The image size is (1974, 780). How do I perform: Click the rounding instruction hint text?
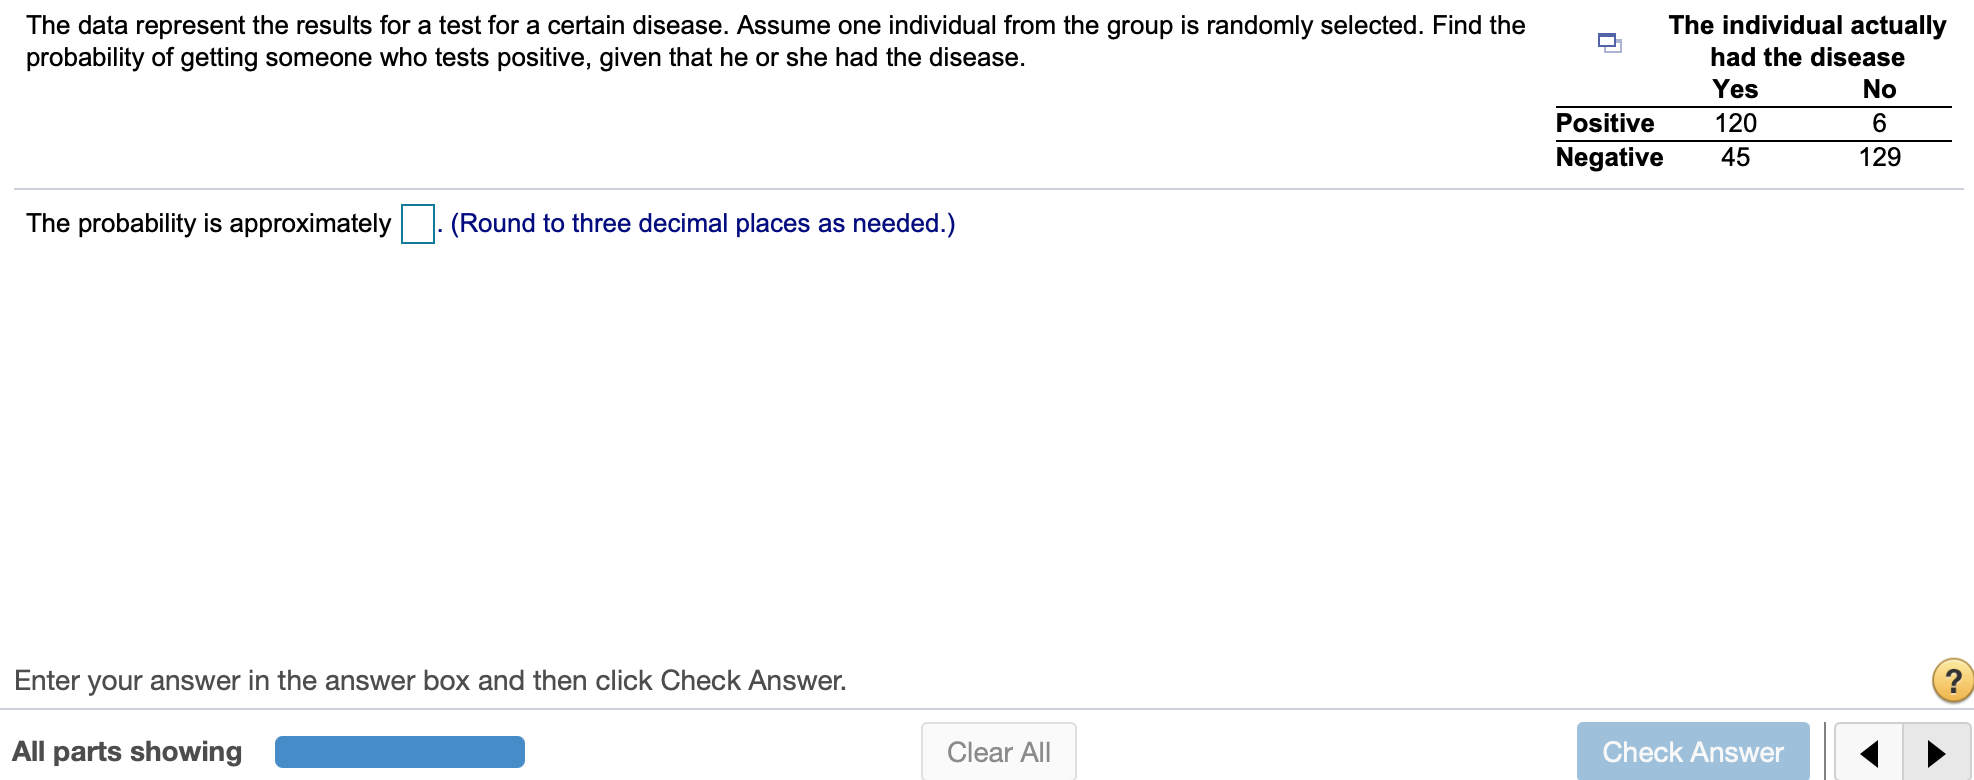click(702, 223)
